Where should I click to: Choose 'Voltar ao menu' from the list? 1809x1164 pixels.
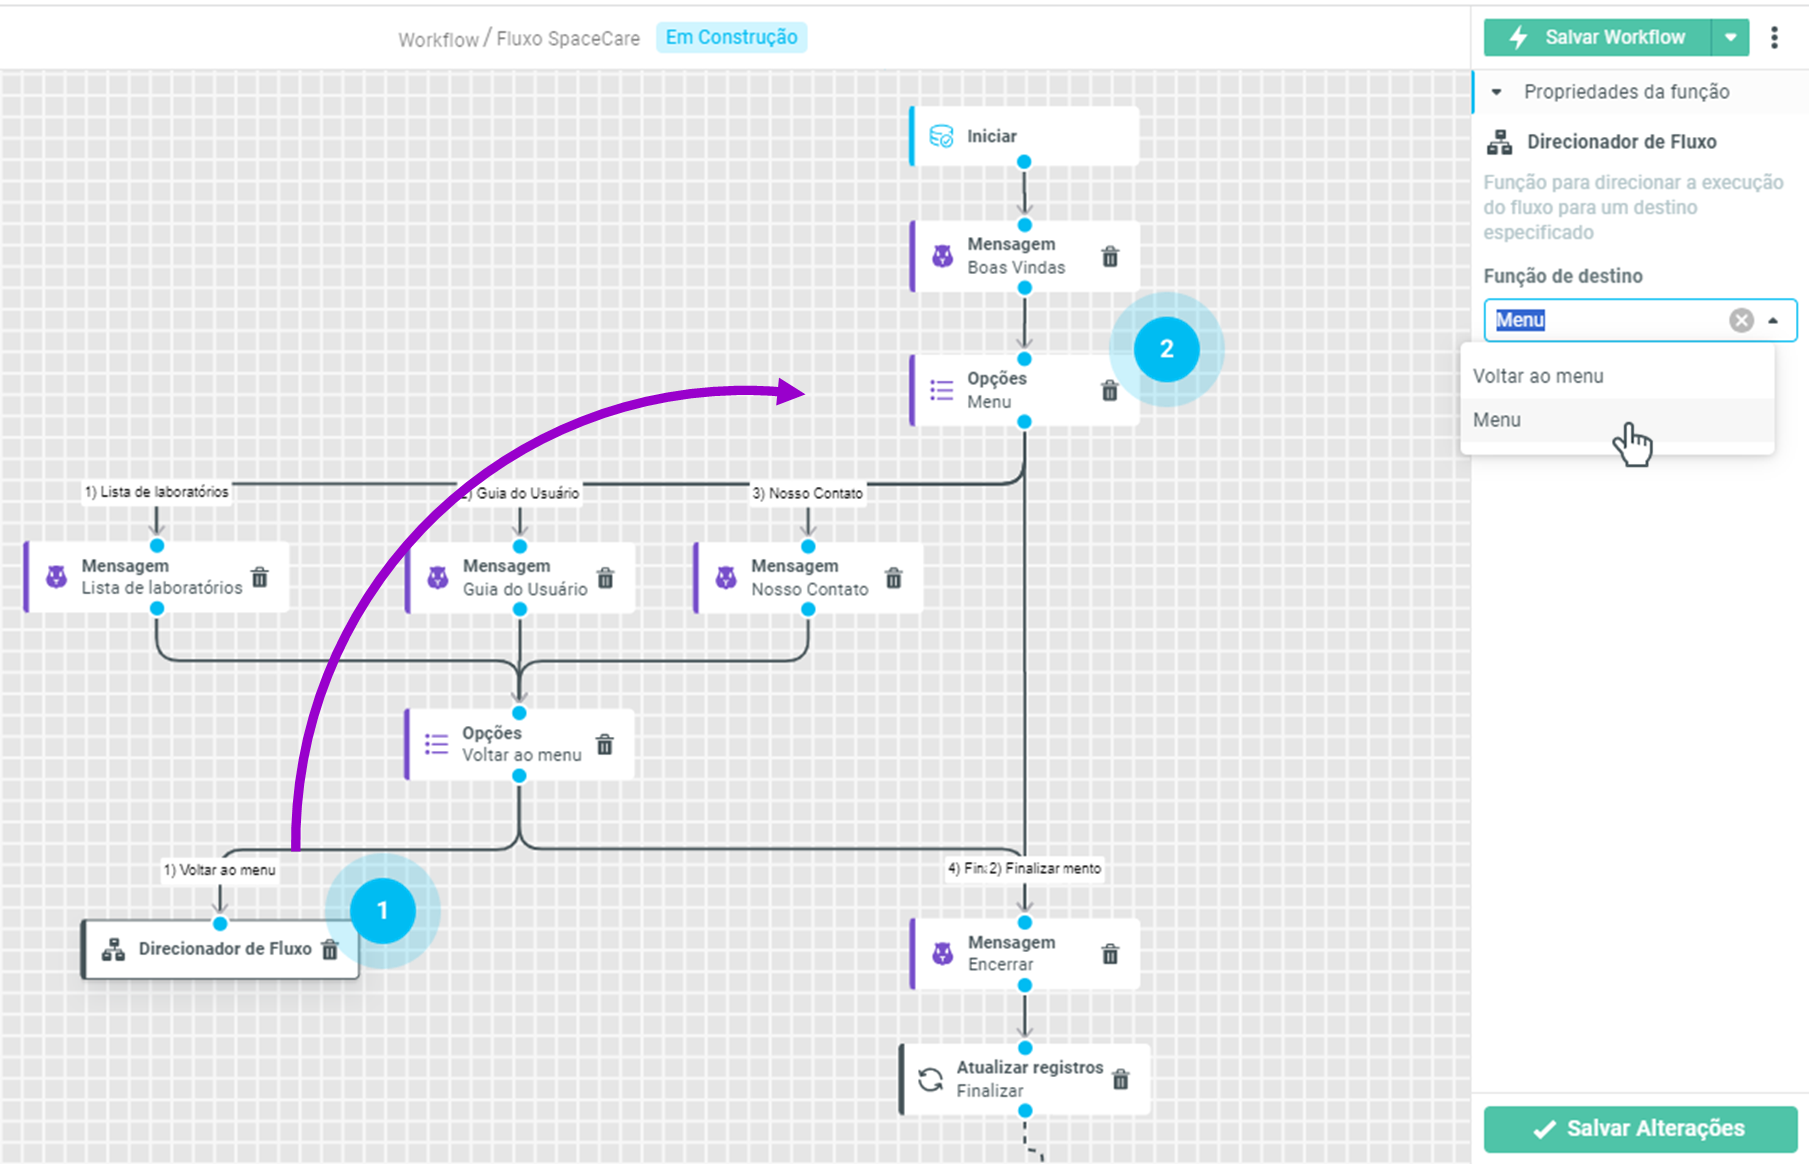click(x=1538, y=376)
